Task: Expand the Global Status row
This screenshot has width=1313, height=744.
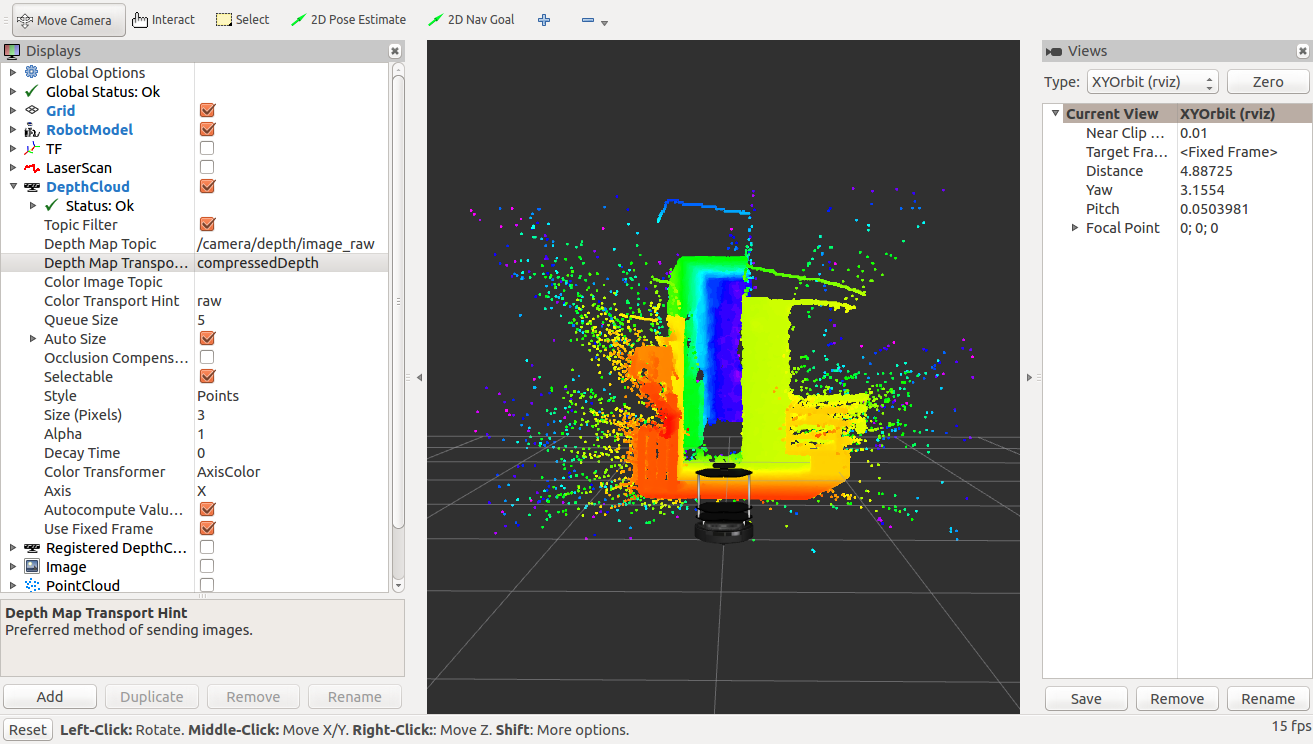Action: (12, 91)
